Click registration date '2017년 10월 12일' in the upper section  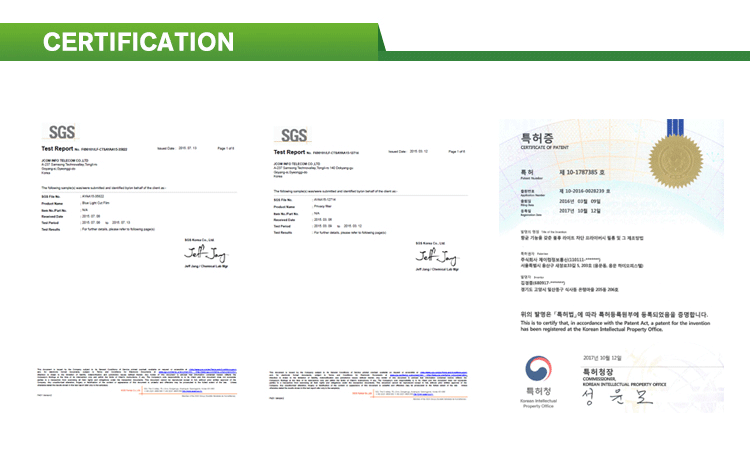point(580,211)
